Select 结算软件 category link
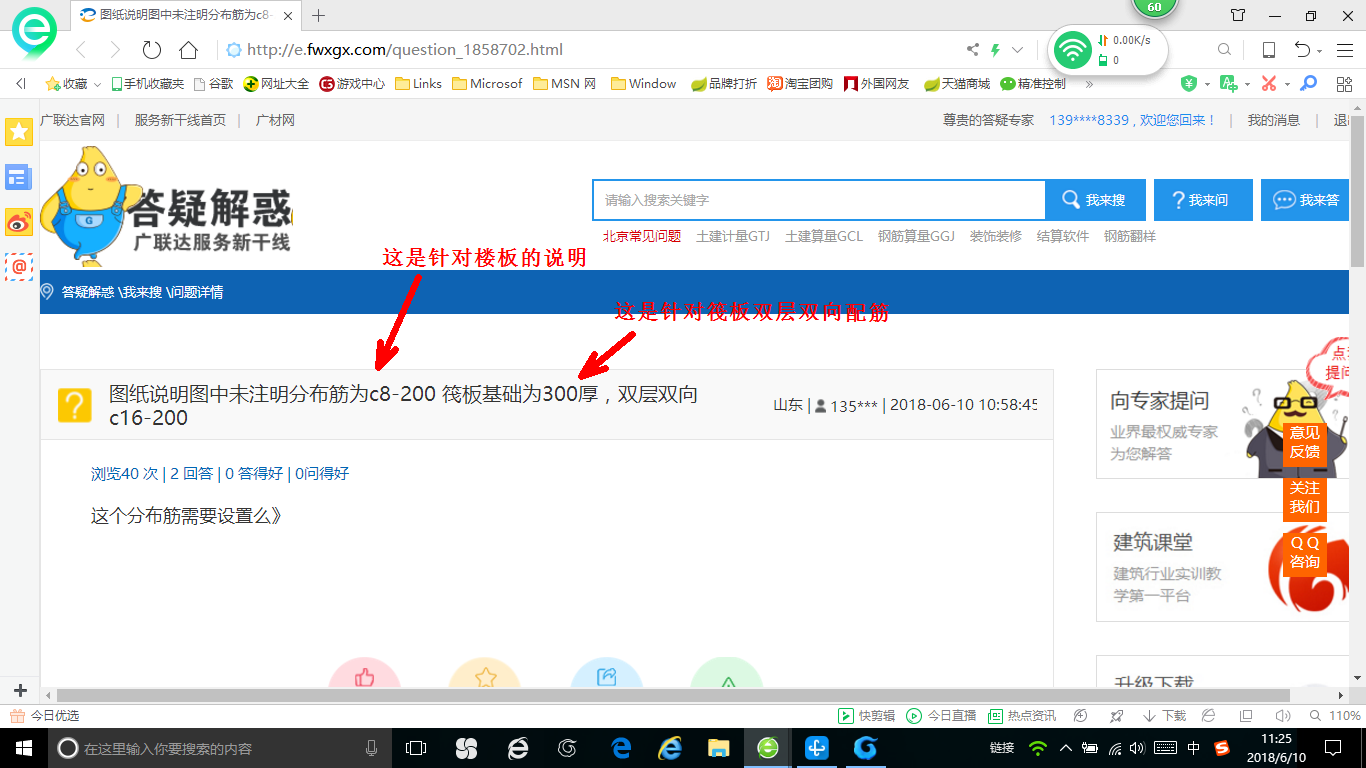Image resolution: width=1366 pixels, height=768 pixels. [x=1062, y=236]
